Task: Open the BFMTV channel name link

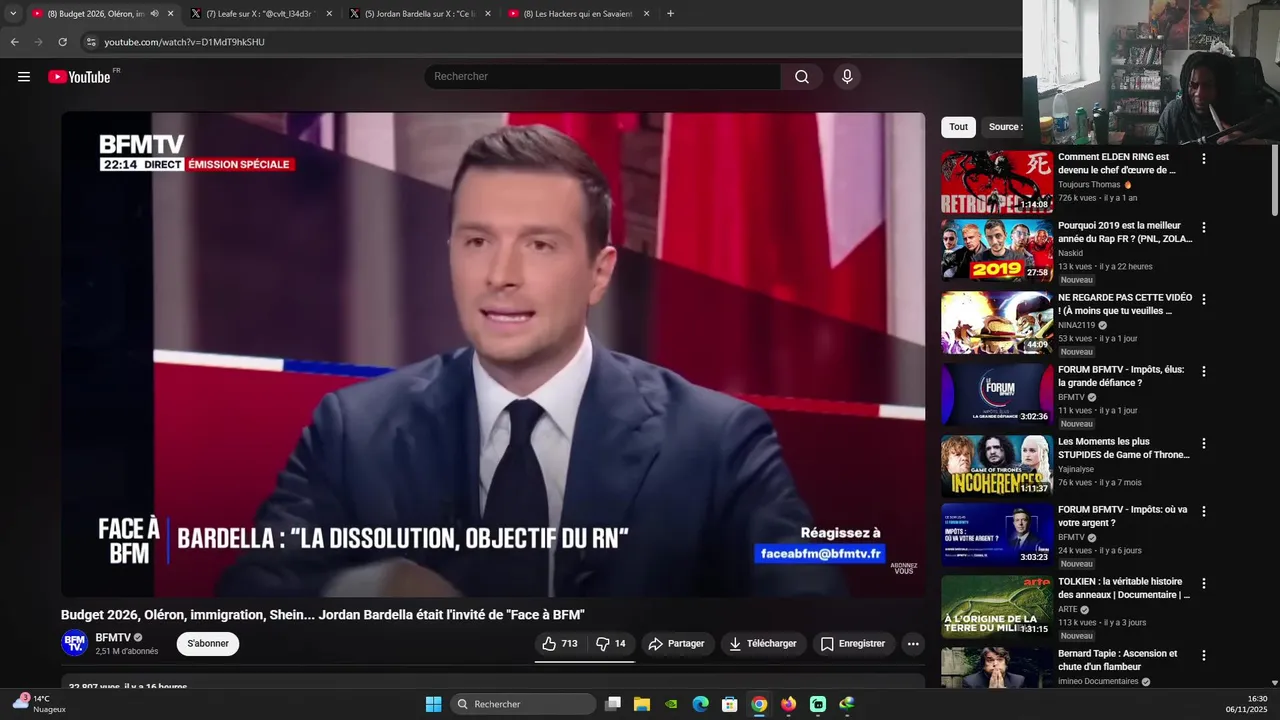Action: click(x=113, y=637)
